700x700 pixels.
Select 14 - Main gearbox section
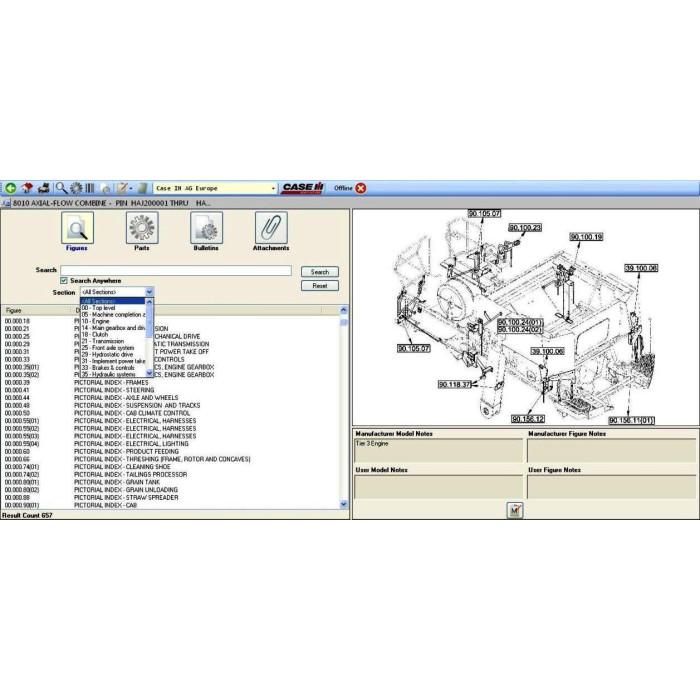113,328
